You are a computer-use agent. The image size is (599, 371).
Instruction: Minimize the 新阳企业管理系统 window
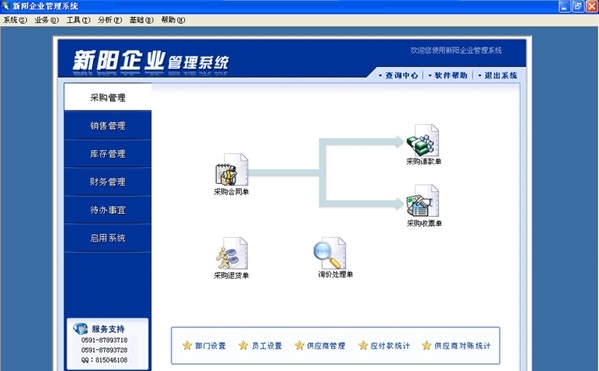pos(564,6)
